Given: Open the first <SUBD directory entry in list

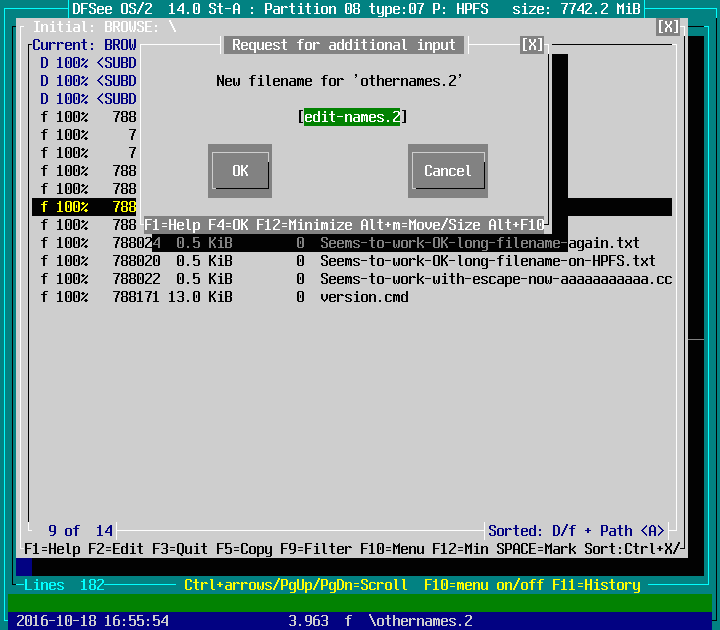Looking at the screenshot, I should click(100, 63).
